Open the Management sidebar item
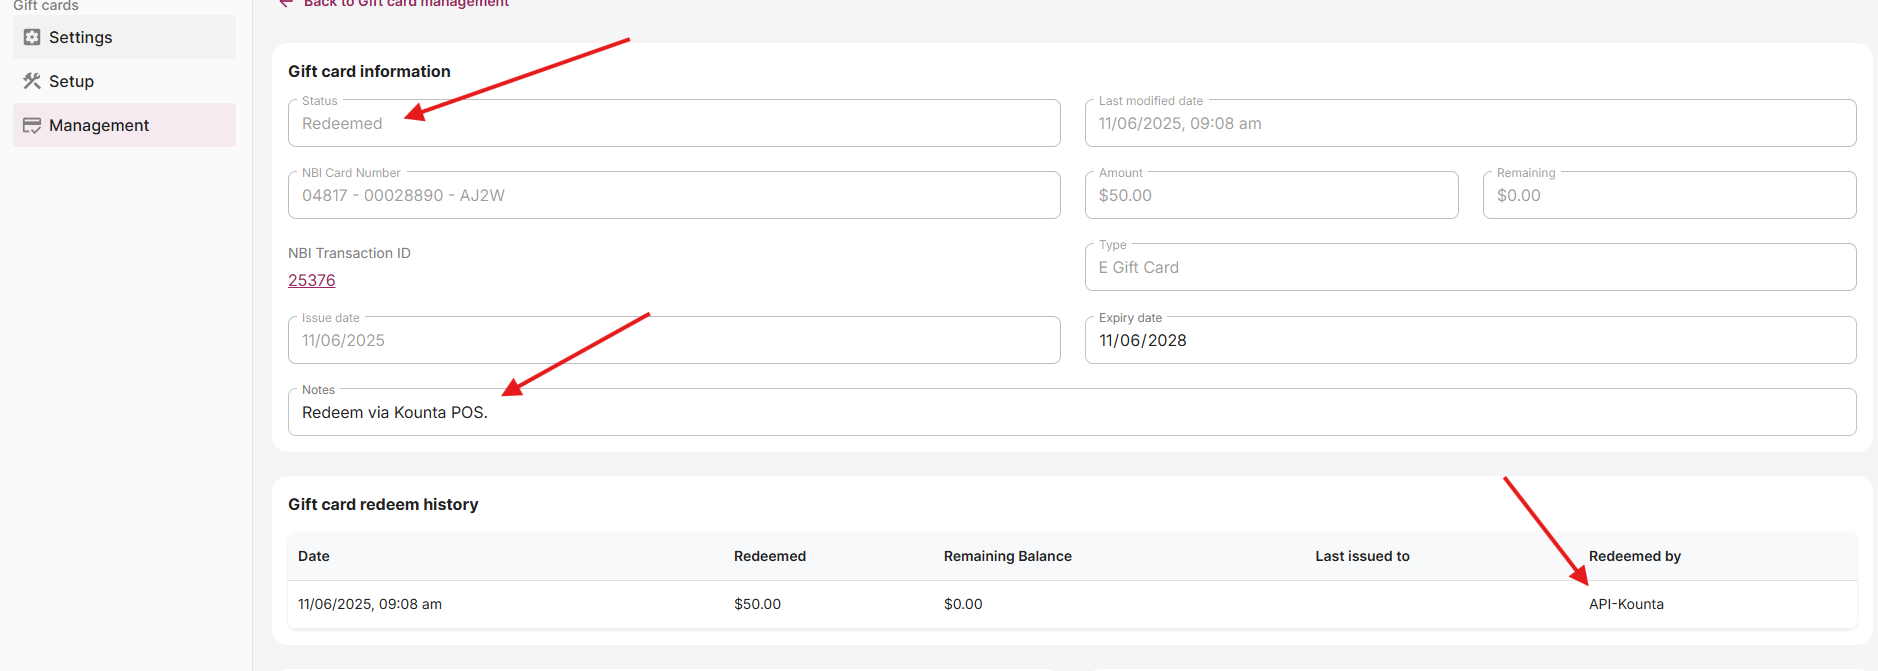The width and height of the screenshot is (1878, 671). [99, 125]
